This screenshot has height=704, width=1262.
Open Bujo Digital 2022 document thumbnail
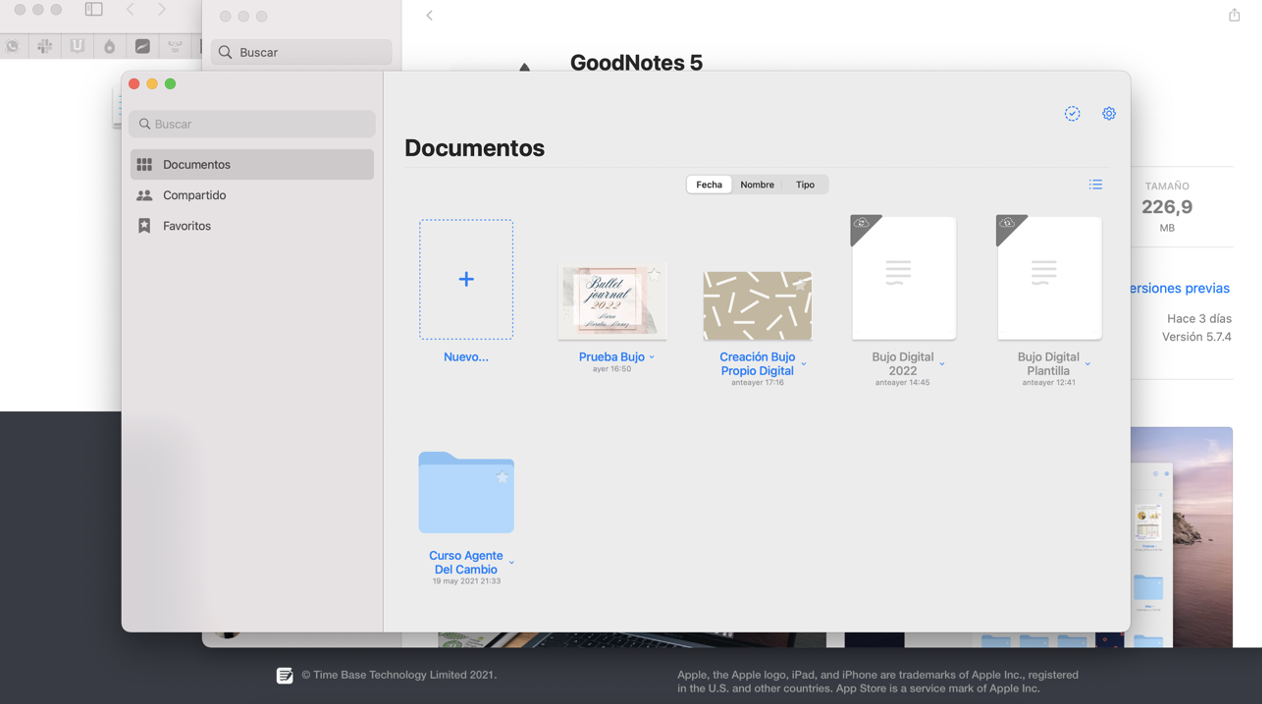point(904,279)
